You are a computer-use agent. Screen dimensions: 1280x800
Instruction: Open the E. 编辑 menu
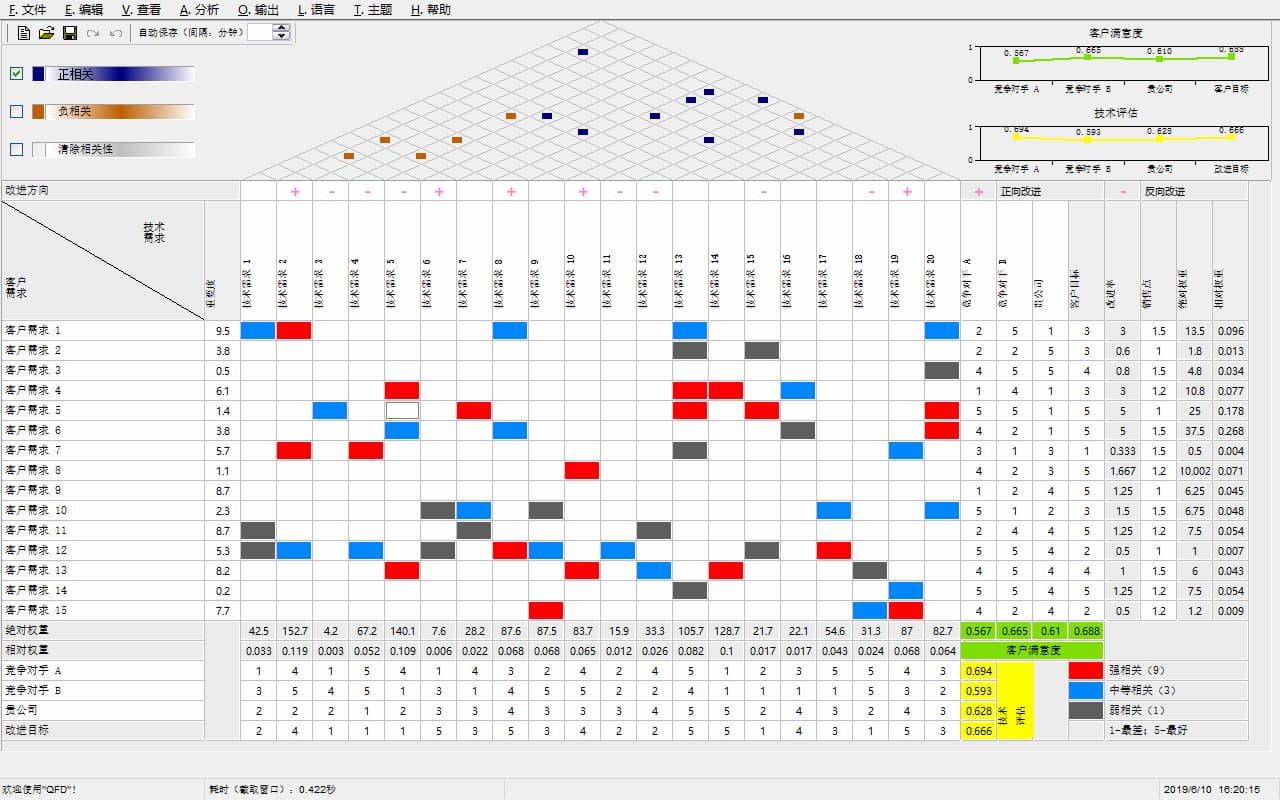tap(84, 10)
